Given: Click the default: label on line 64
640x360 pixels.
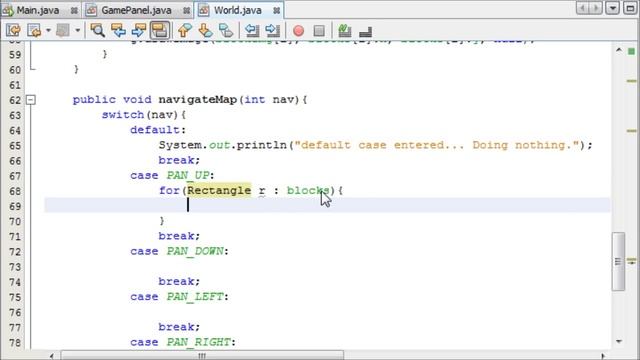Looking at the screenshot, I should click(x=158, y=130).
